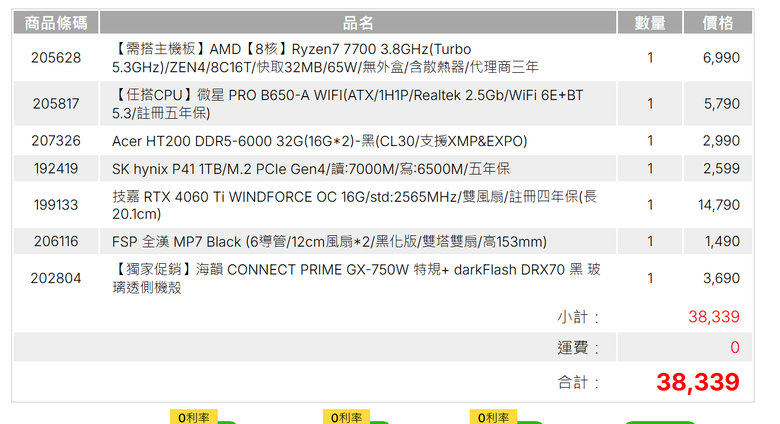Click product barcode 205628
The width and height of the screenshot is (780, 424).
click(56, 58)
